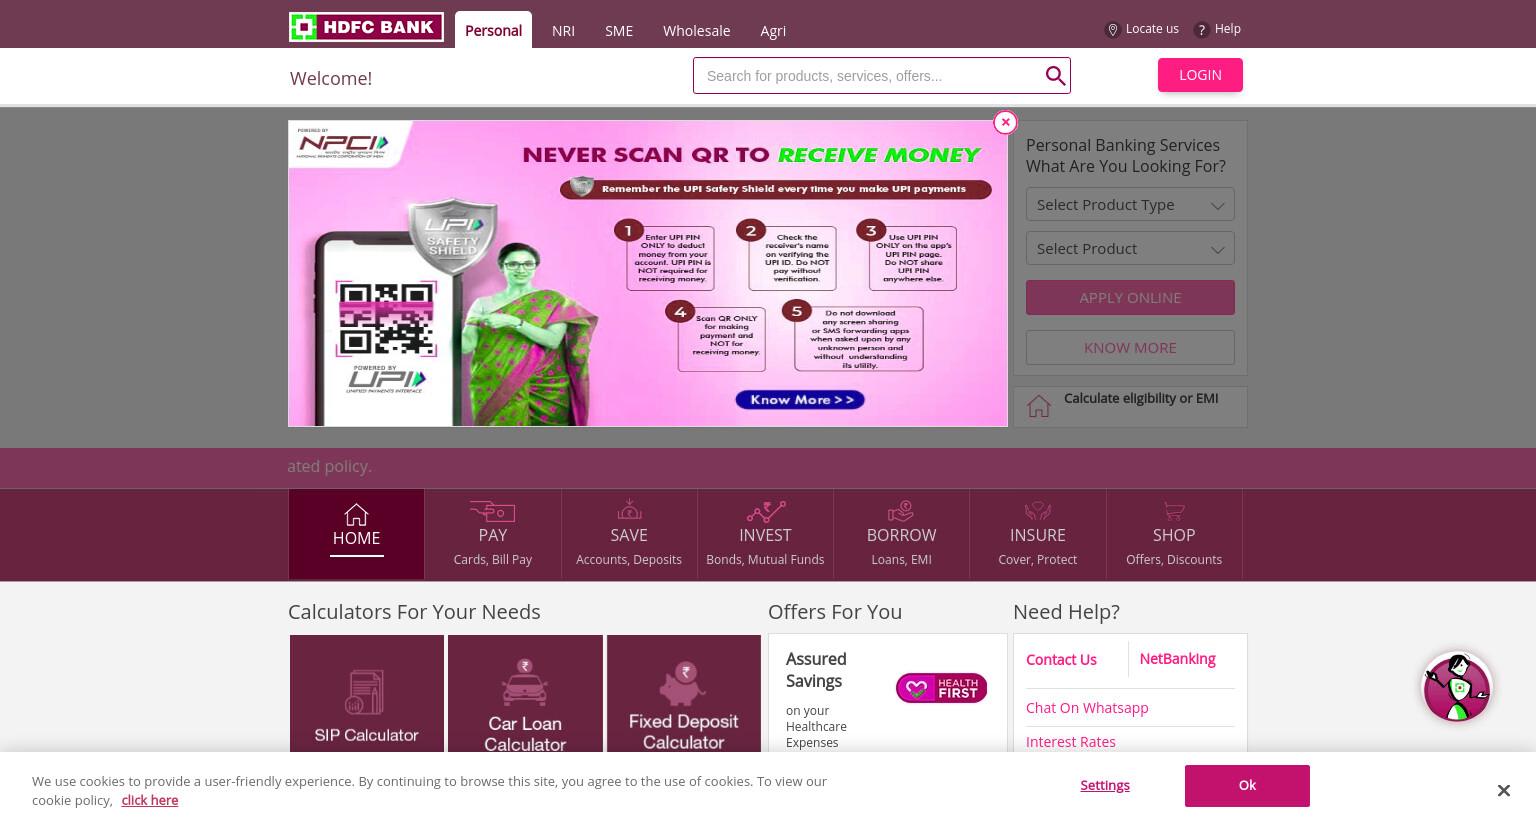Open the Fixed Deposit Calculator tile
This screenshot has height=834, width=1536.
[684, 693]
